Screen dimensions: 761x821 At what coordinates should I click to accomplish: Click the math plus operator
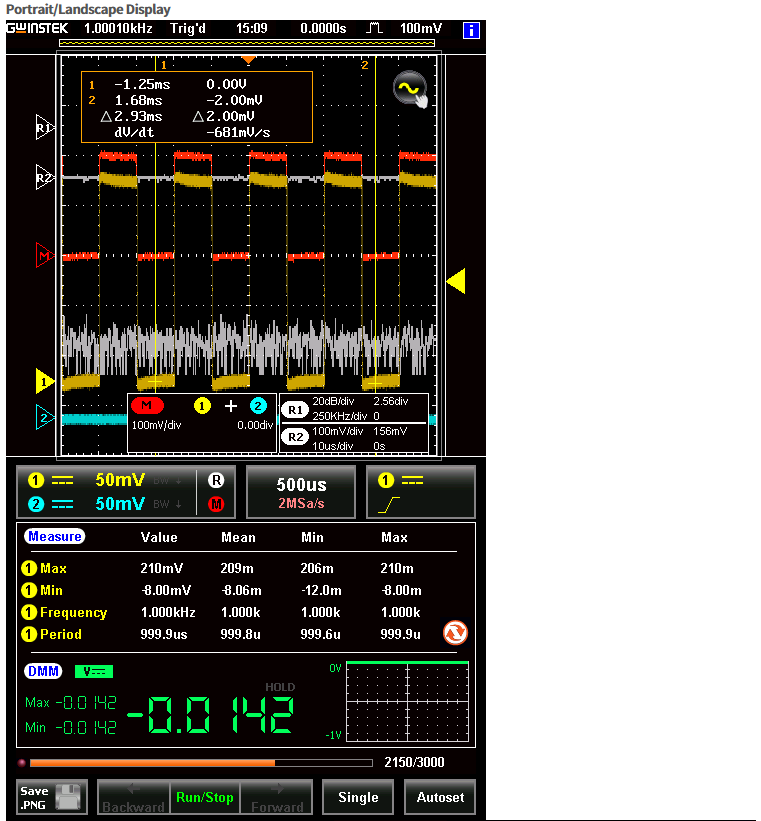point(230,406)
